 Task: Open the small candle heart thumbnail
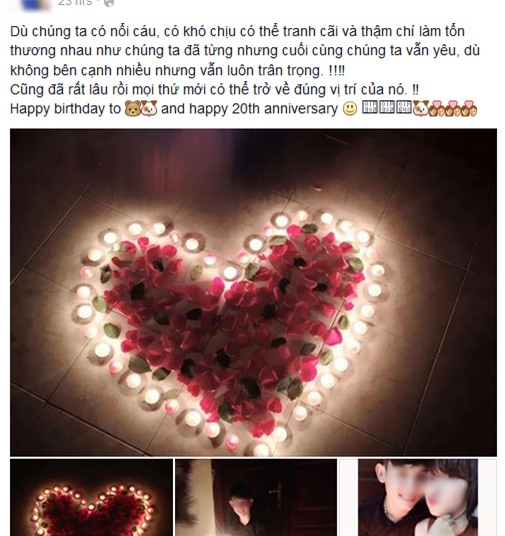[91, 498]
